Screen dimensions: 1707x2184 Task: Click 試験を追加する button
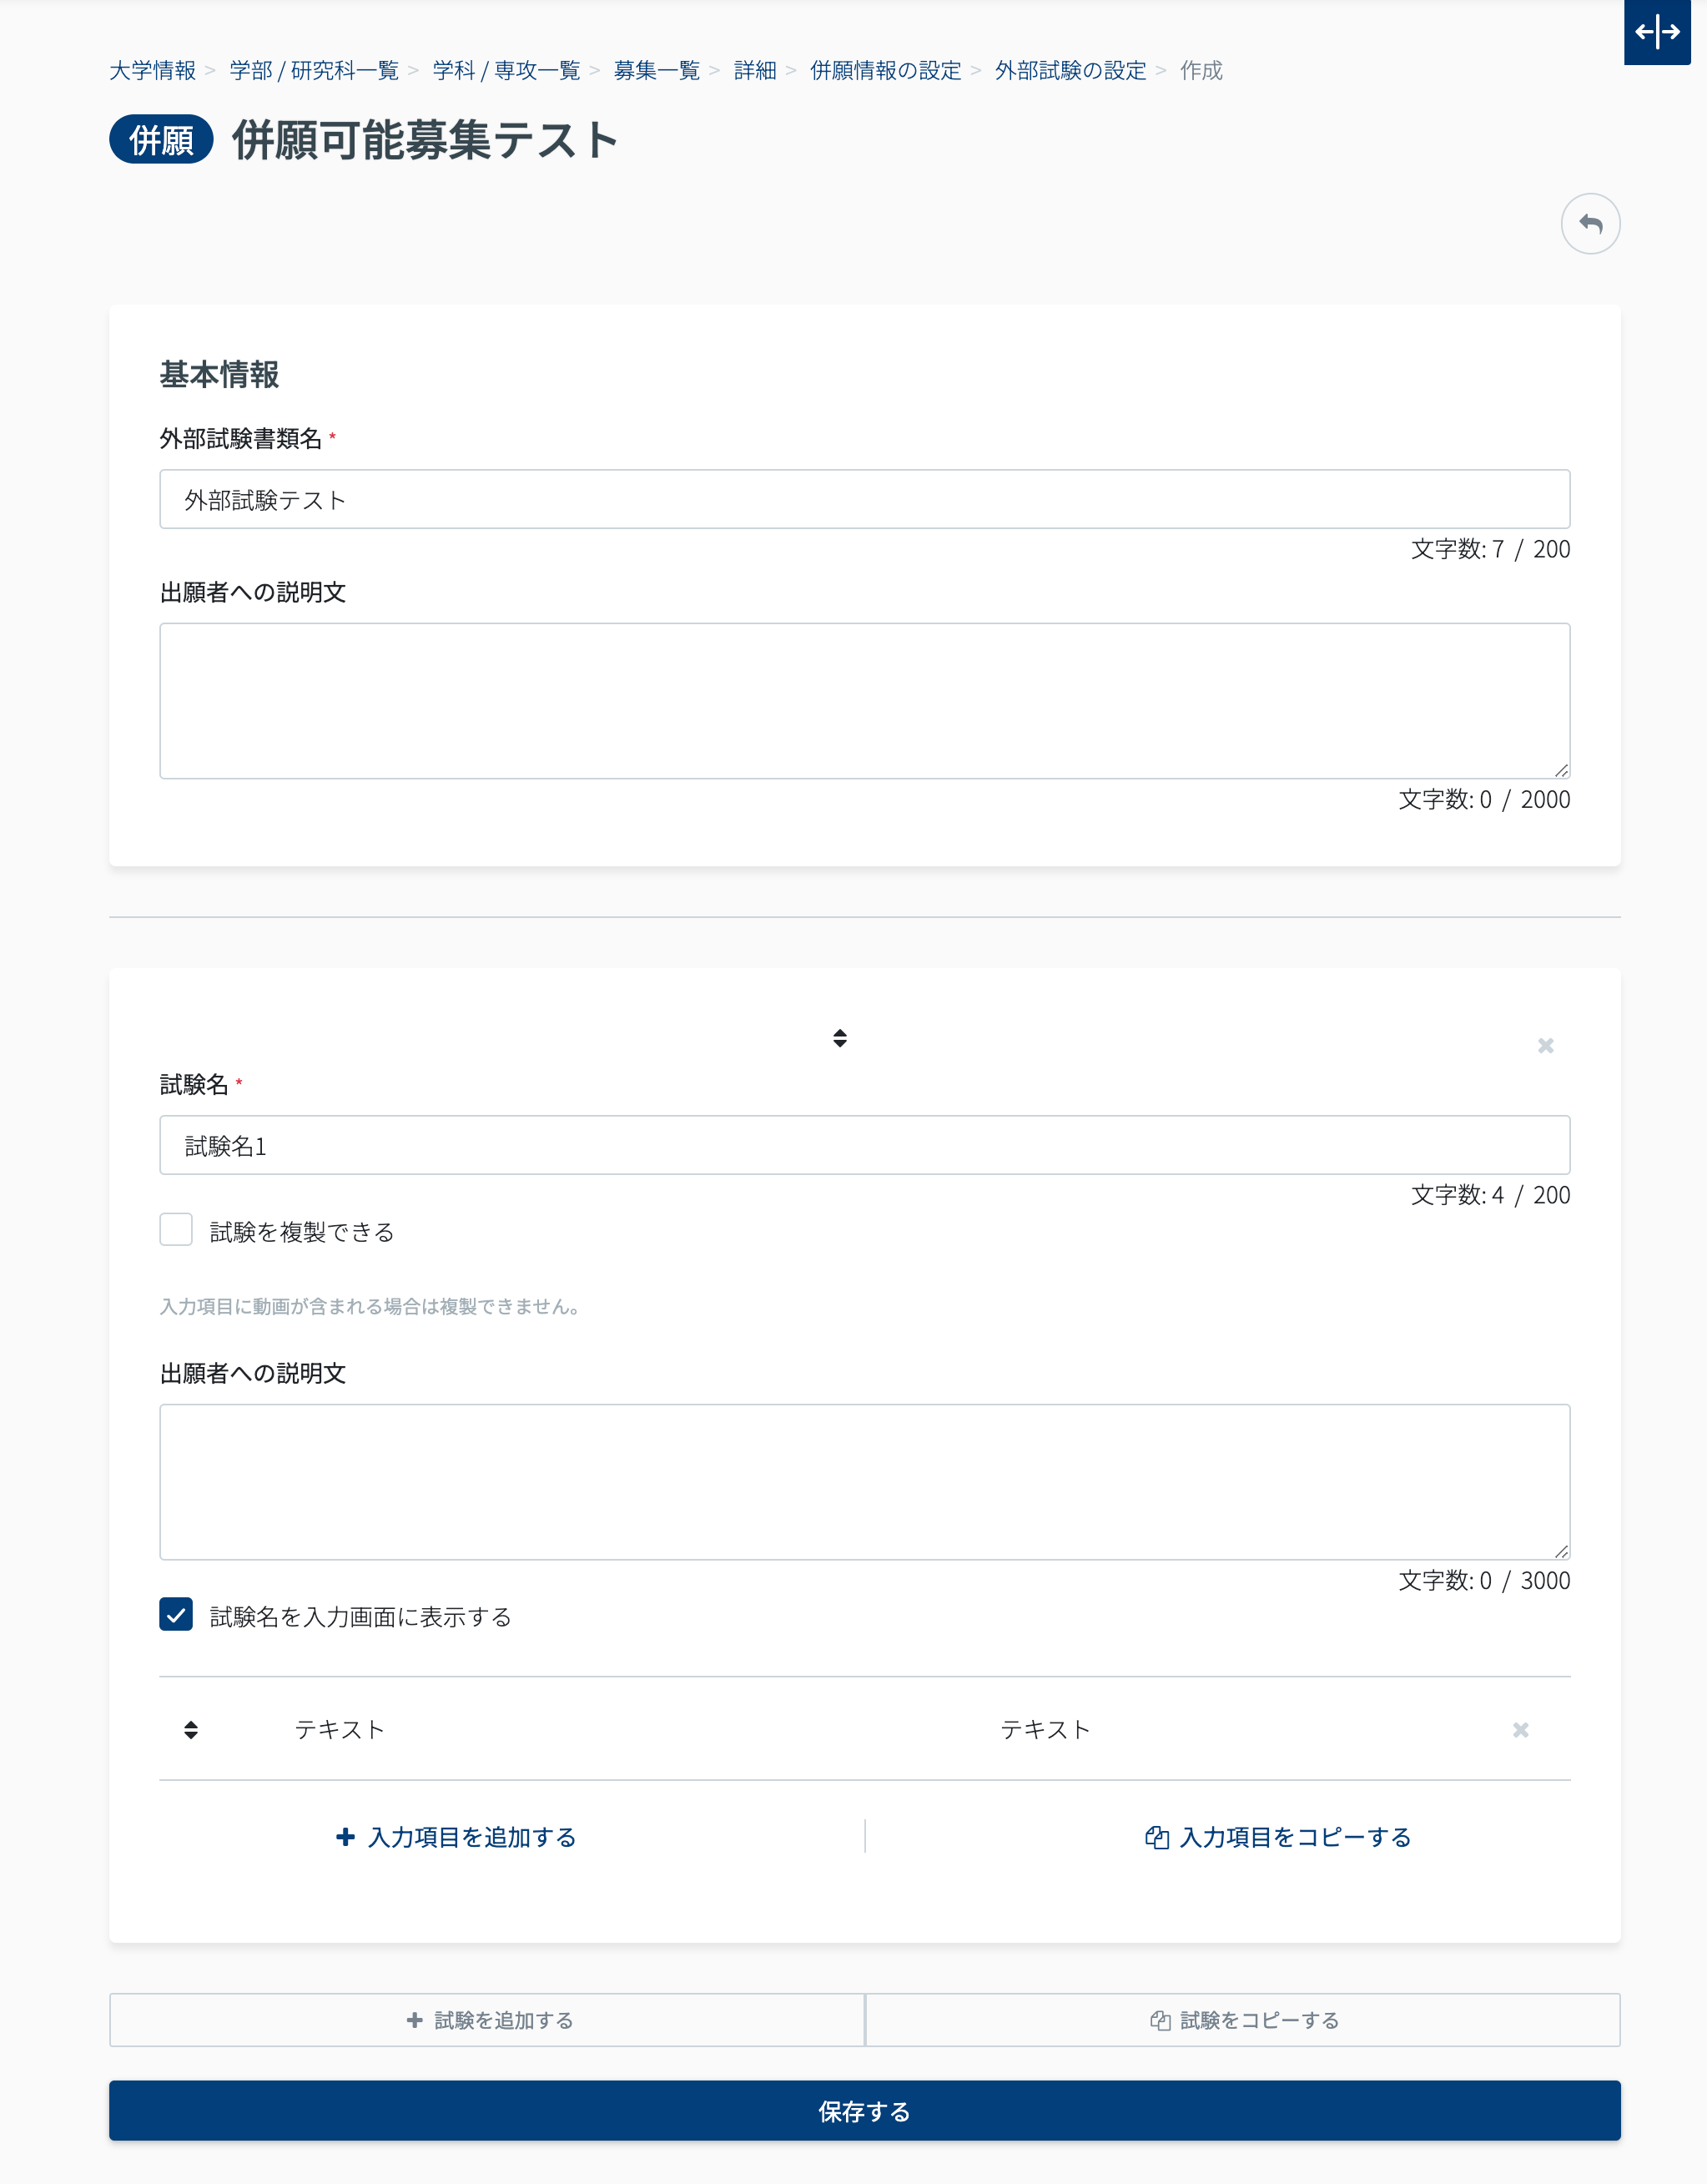click(487, 2019)
